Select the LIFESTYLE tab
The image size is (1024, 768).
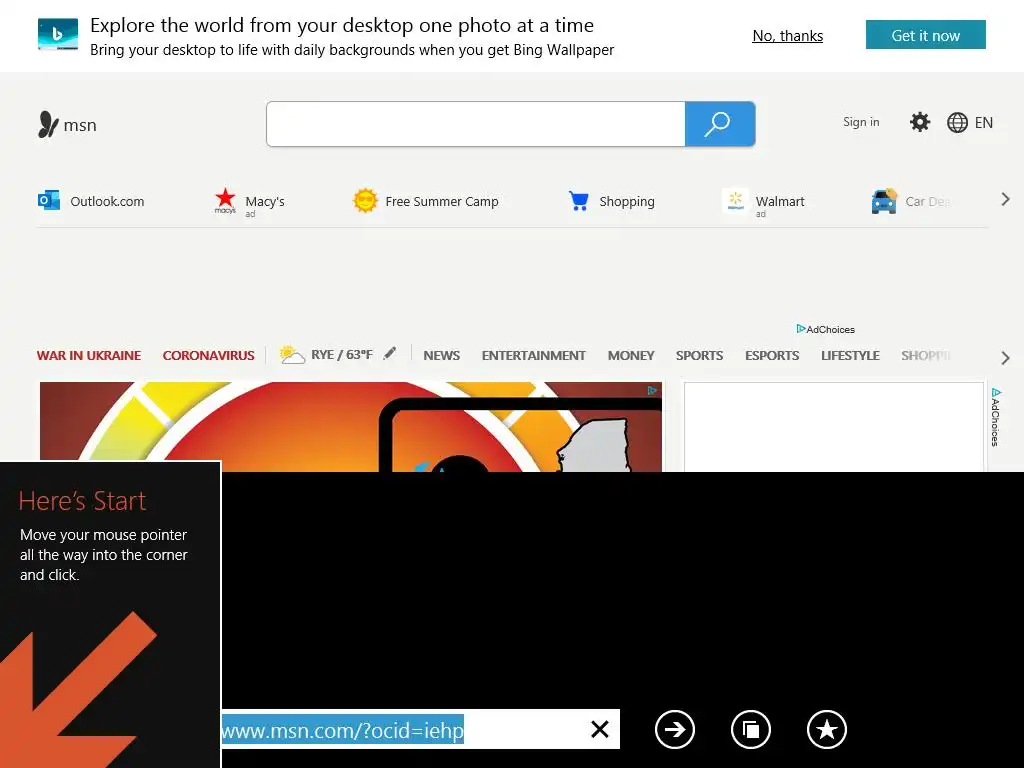point(850,355)
